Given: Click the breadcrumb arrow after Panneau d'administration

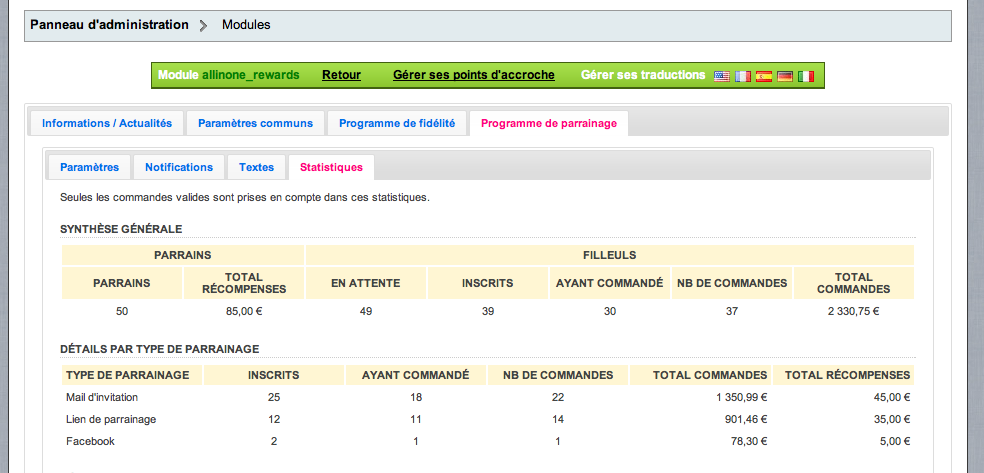Looking at the screenshot, I should [x=204, y=25].
